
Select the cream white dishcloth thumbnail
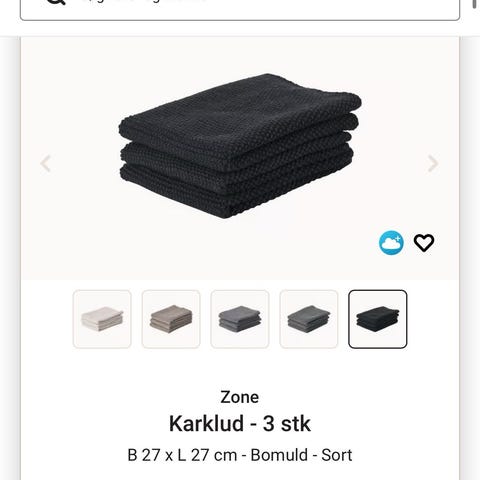(x=102, y=319)
